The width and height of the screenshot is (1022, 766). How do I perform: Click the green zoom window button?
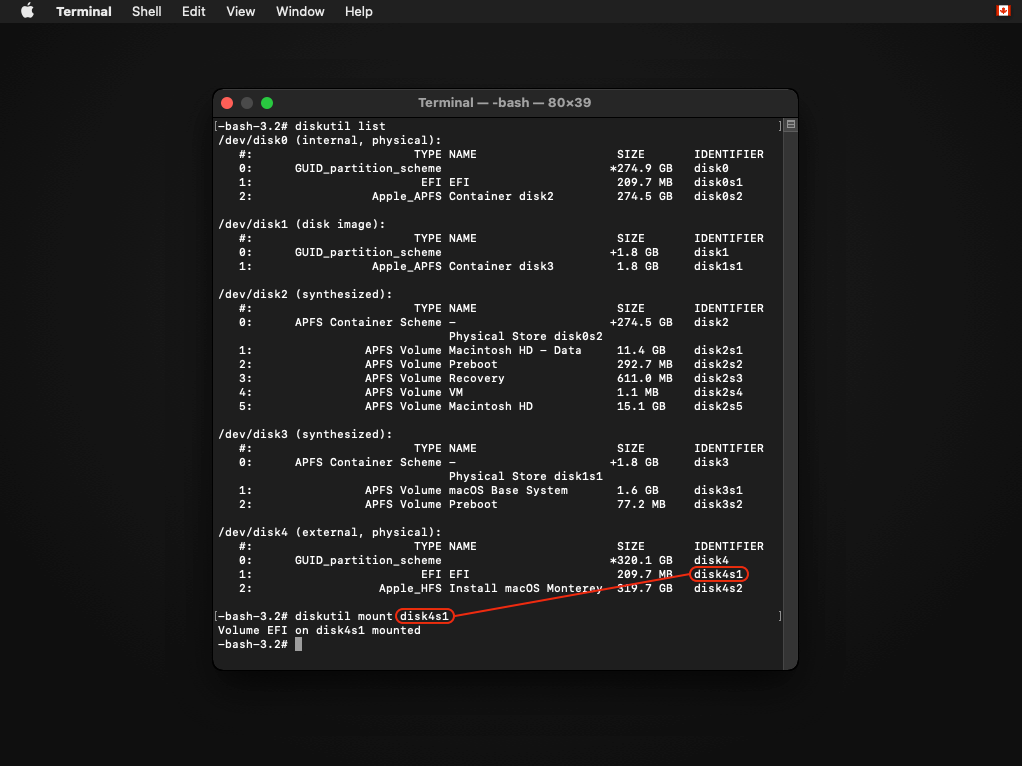pyautogui.click(x=267, y=103)
